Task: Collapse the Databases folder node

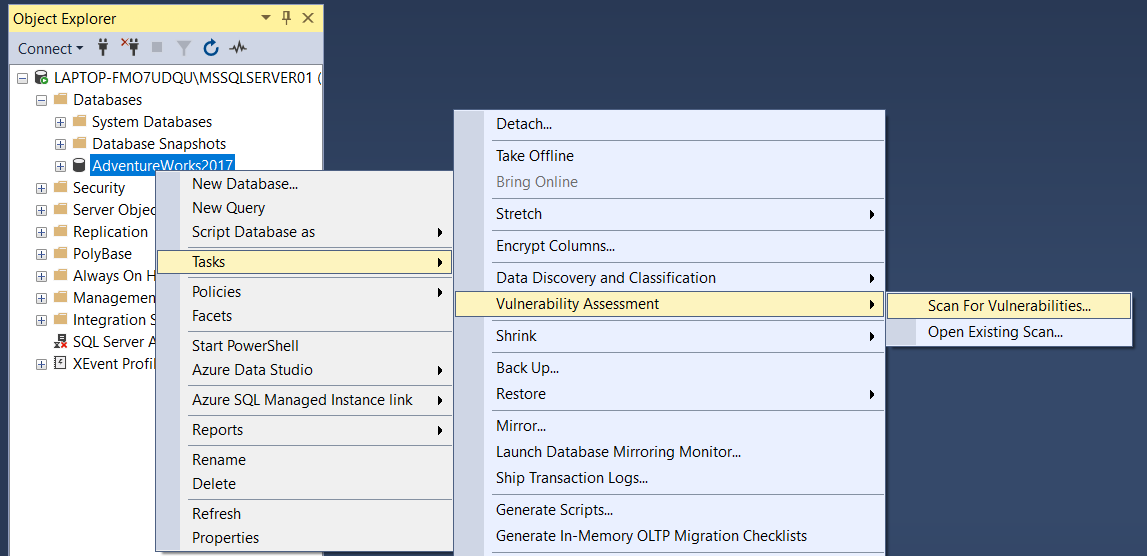Action: 42,100
